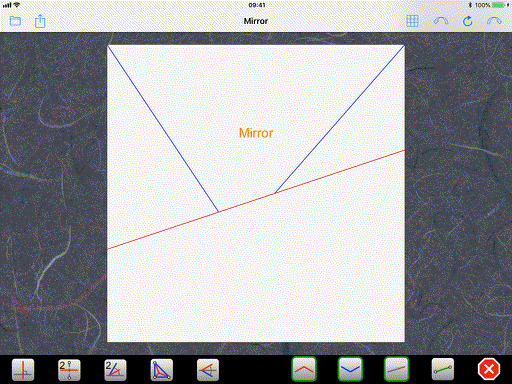This screenshot has width=512, height=384.
Task: Select the left blue crease line
Action: (x=163, y=129)
